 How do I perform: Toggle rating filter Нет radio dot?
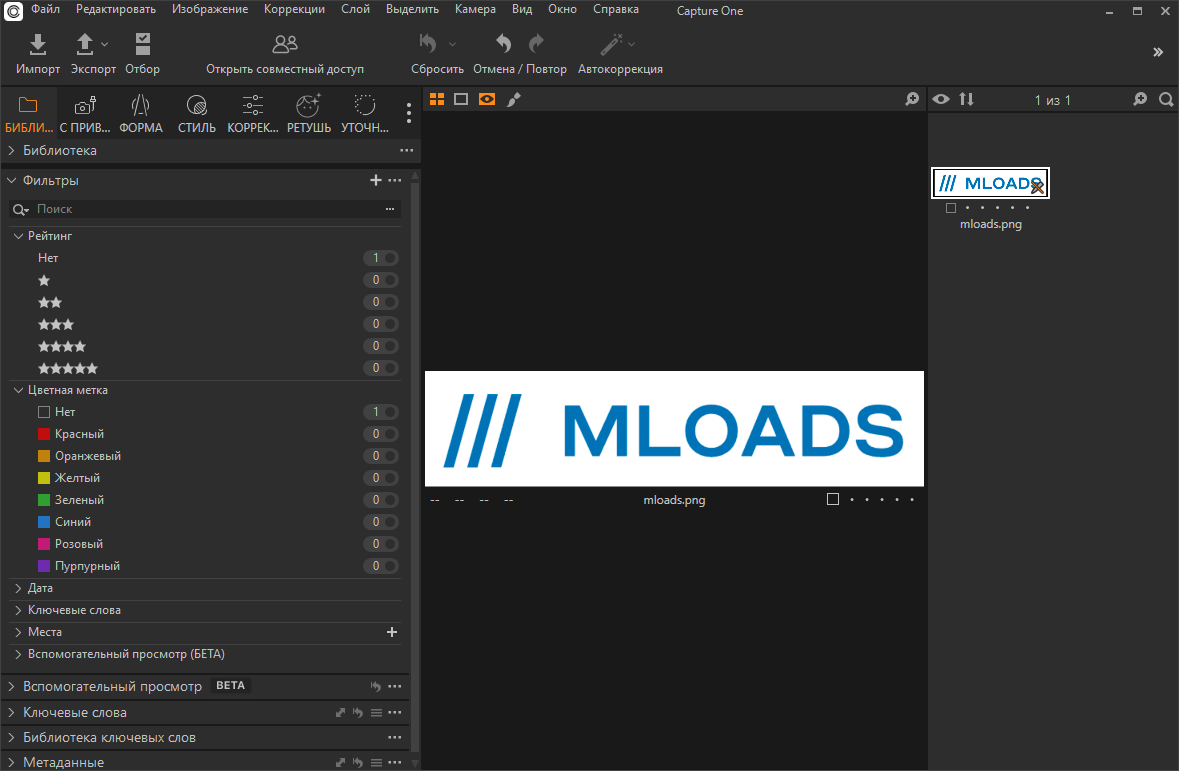390,258
